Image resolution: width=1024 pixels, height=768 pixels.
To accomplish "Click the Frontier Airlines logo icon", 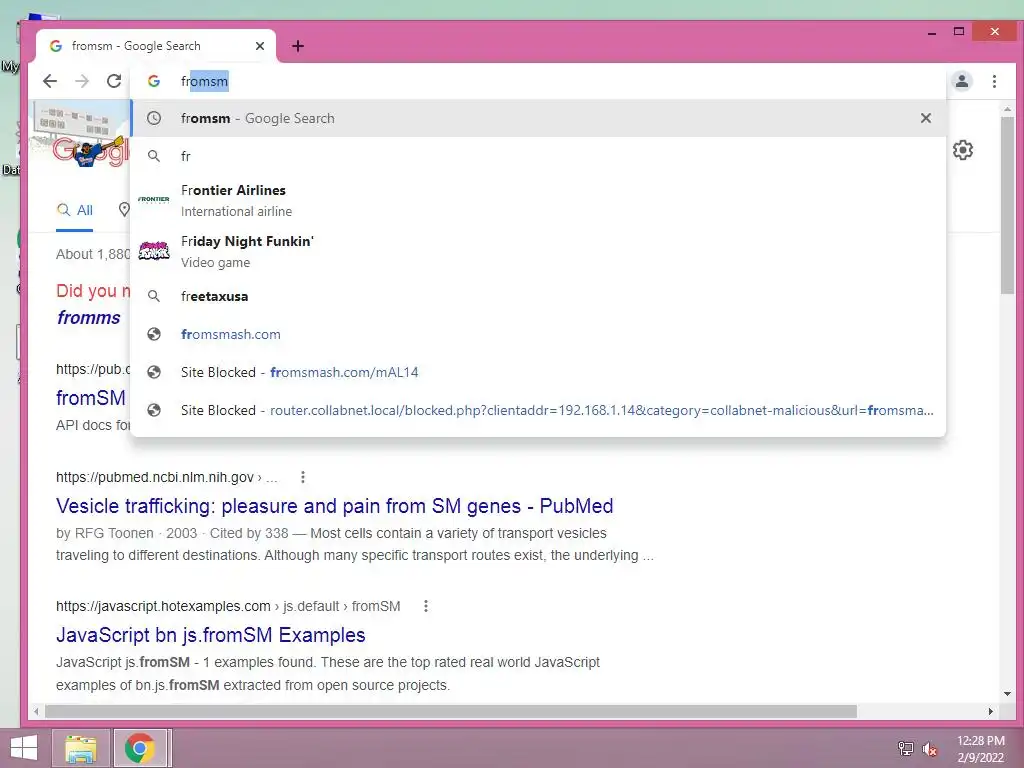I will click(153, 199).
